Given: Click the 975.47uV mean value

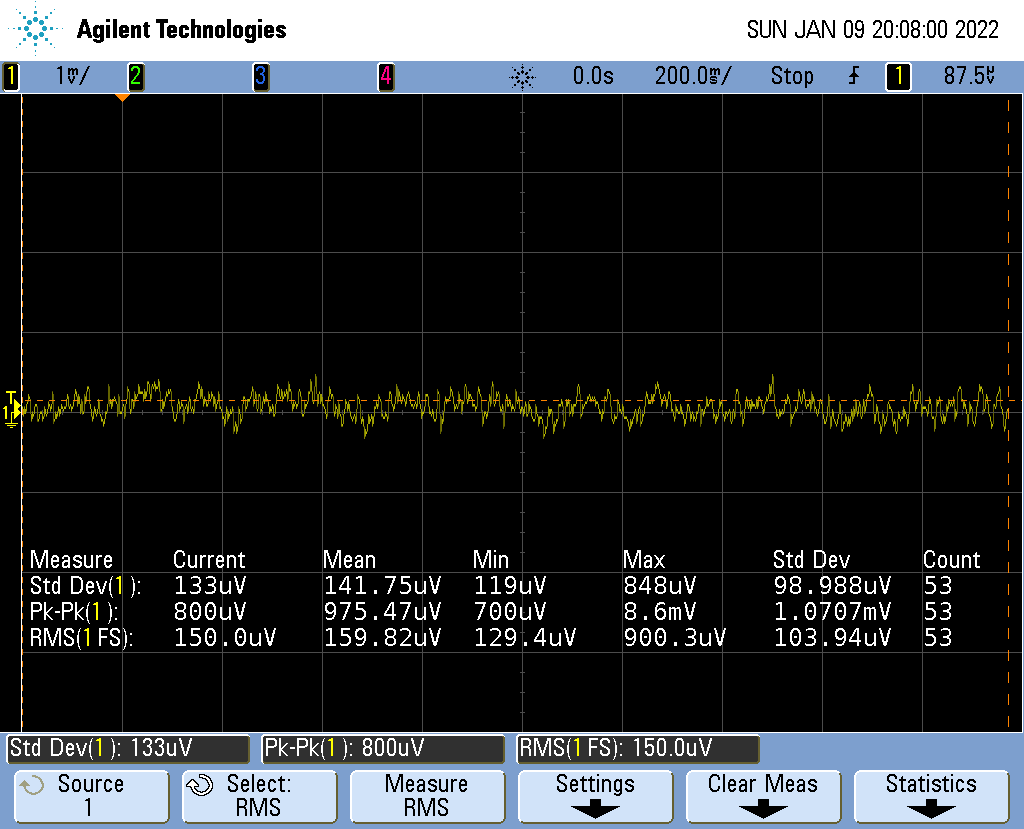Looking at the screenshot, I should click(x=383, y=611).
